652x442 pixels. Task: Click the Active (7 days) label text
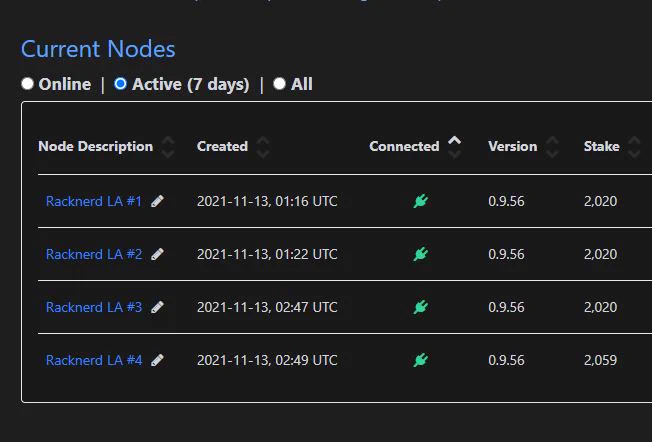191,84
